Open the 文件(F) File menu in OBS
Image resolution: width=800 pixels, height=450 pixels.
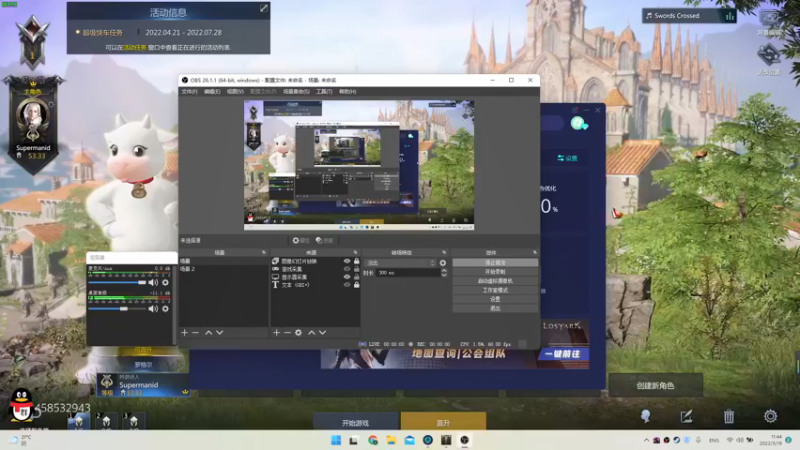[x=189, y=92]
